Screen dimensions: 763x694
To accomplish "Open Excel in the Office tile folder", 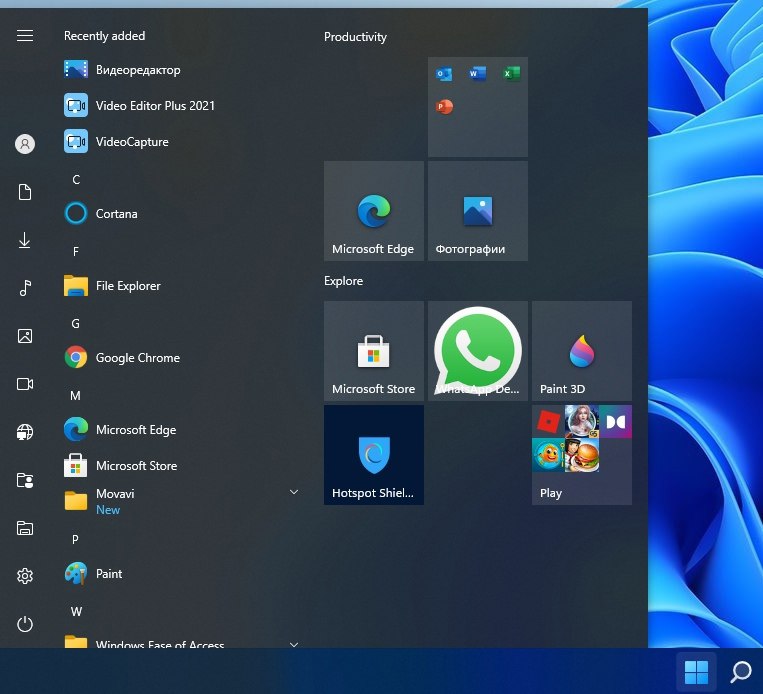I will pyautogui.click(x=511, y=74).
